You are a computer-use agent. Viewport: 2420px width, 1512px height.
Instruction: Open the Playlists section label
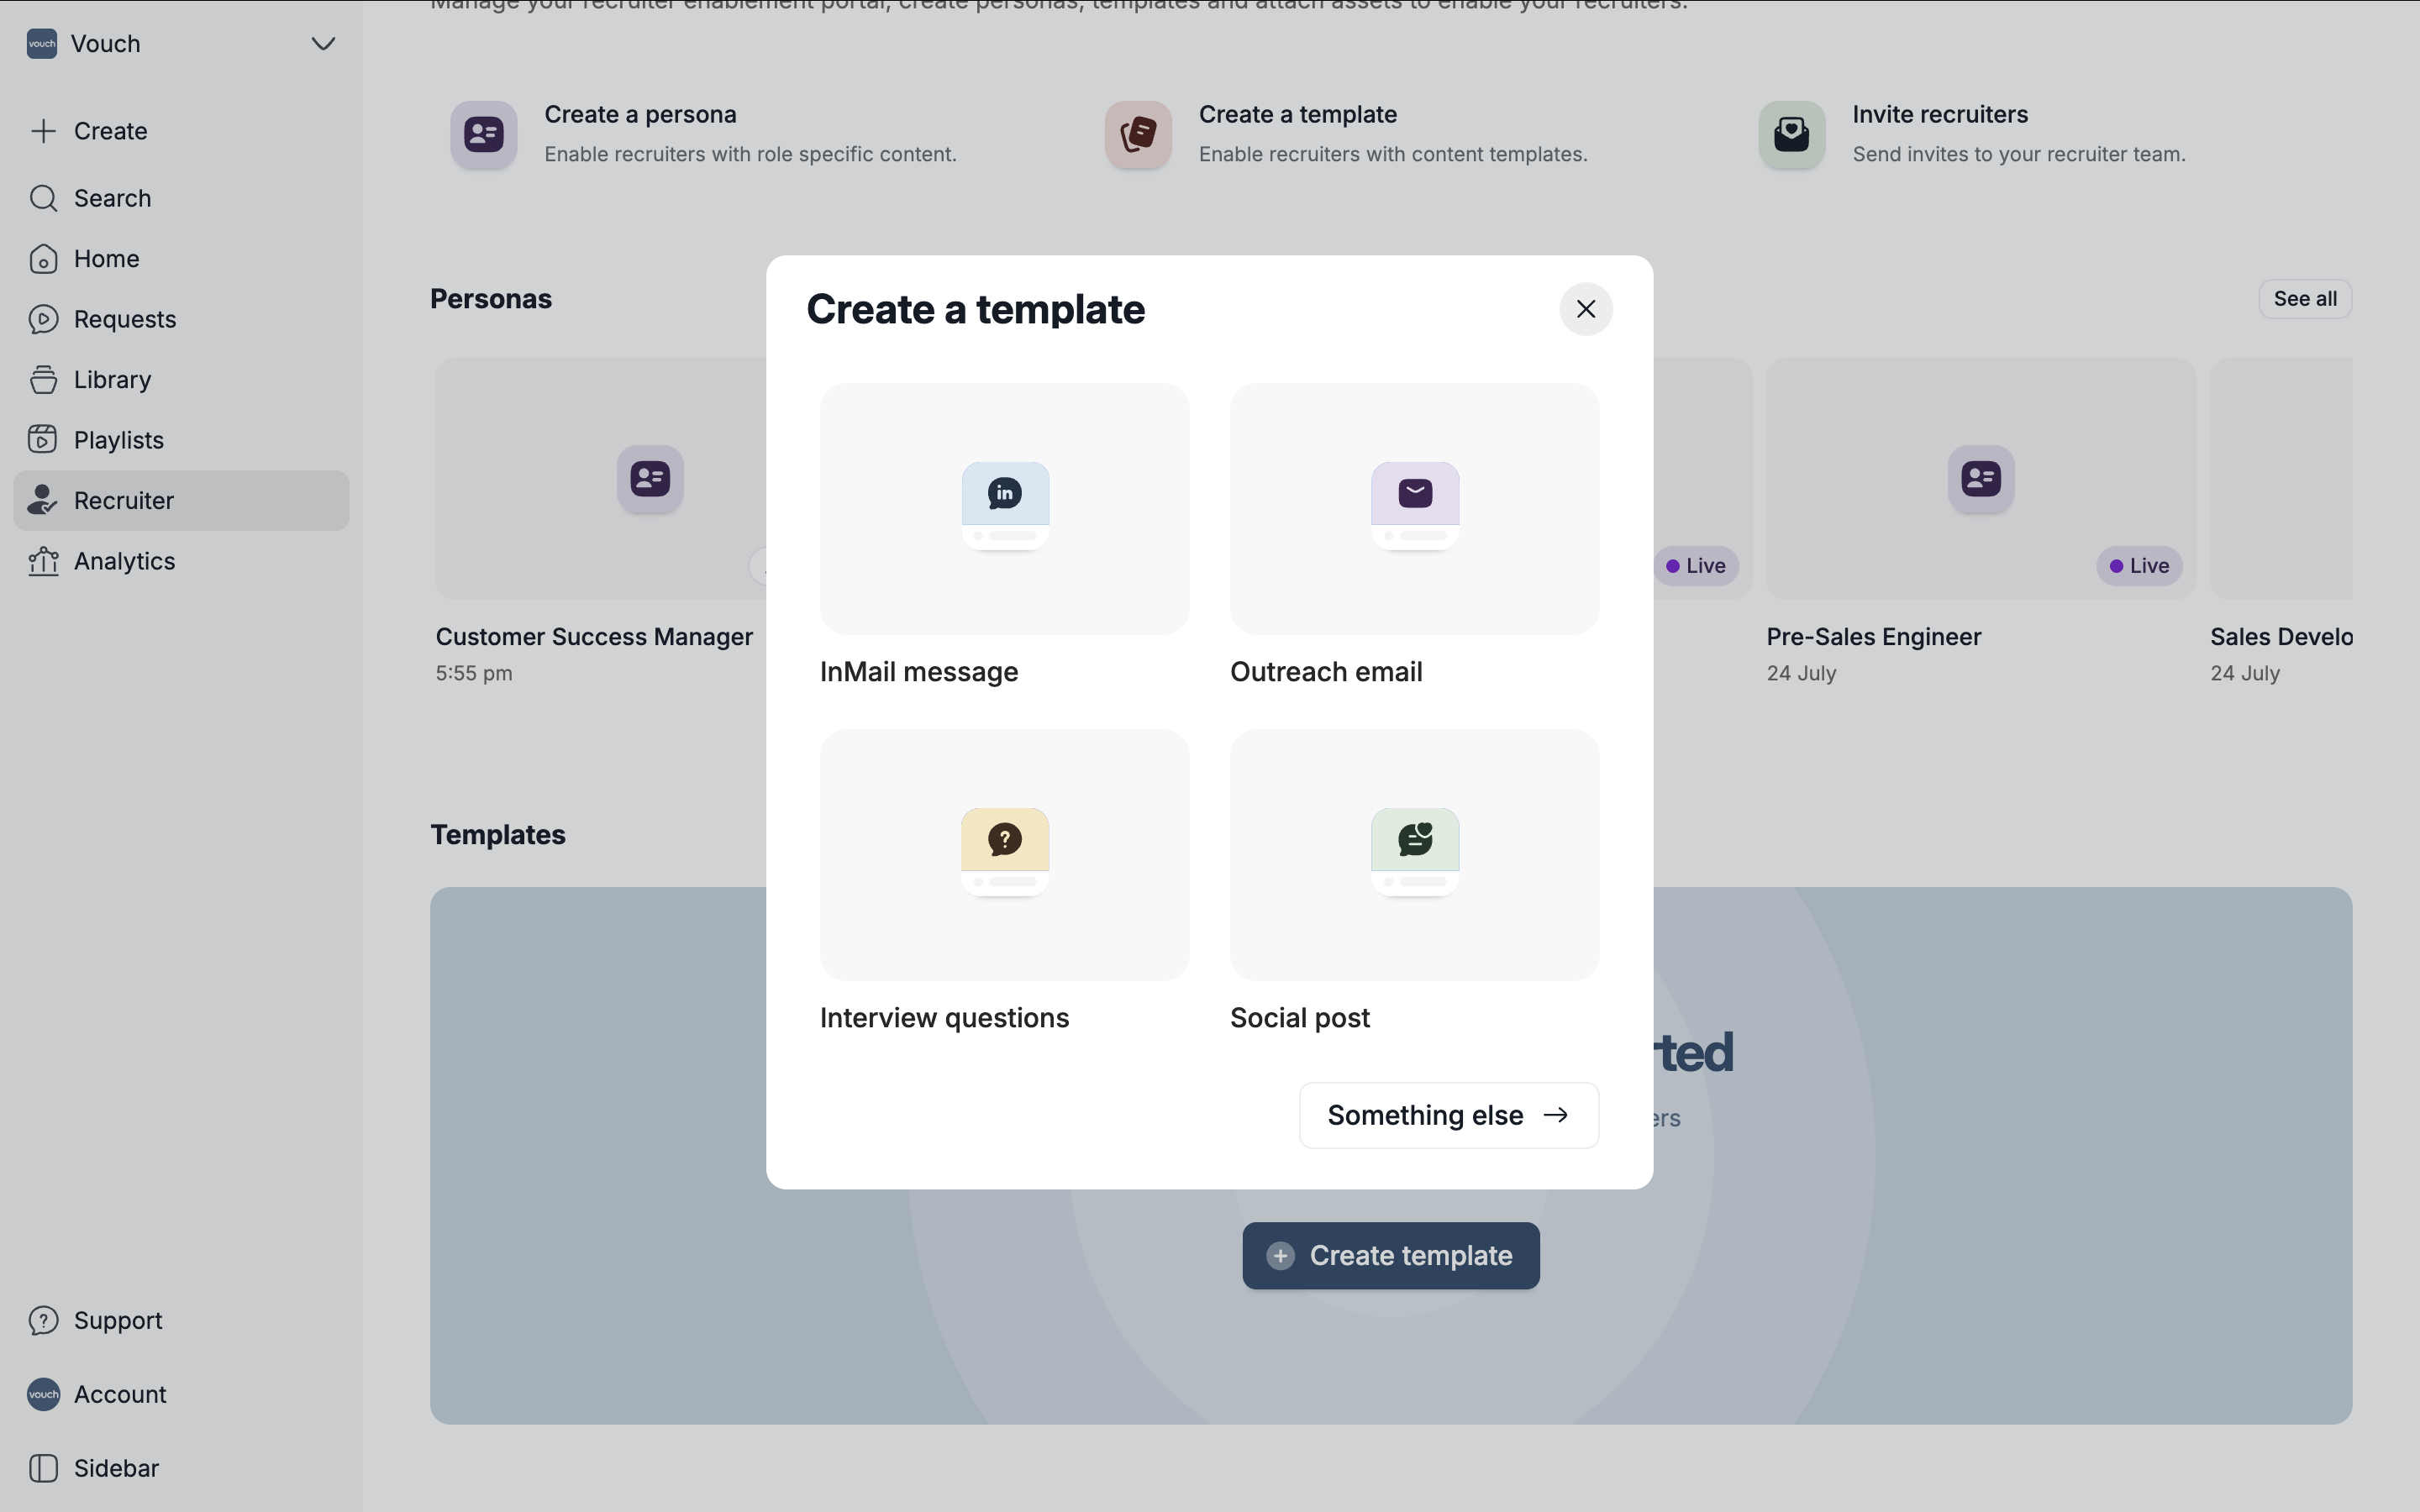119,440
